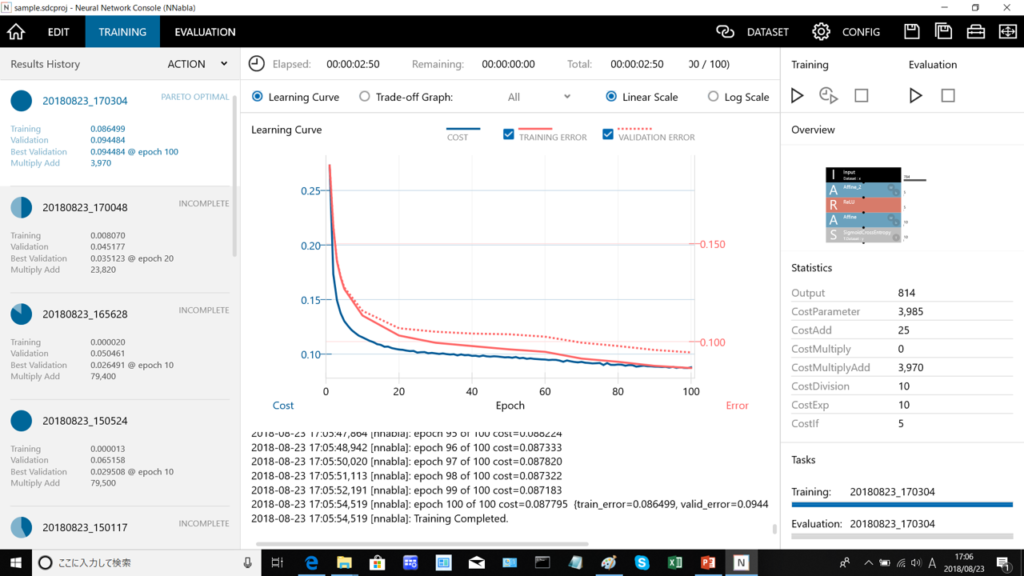
Task: Click the resume training clock-play icon
Action: pyautogui.click(x=828, y=95)
